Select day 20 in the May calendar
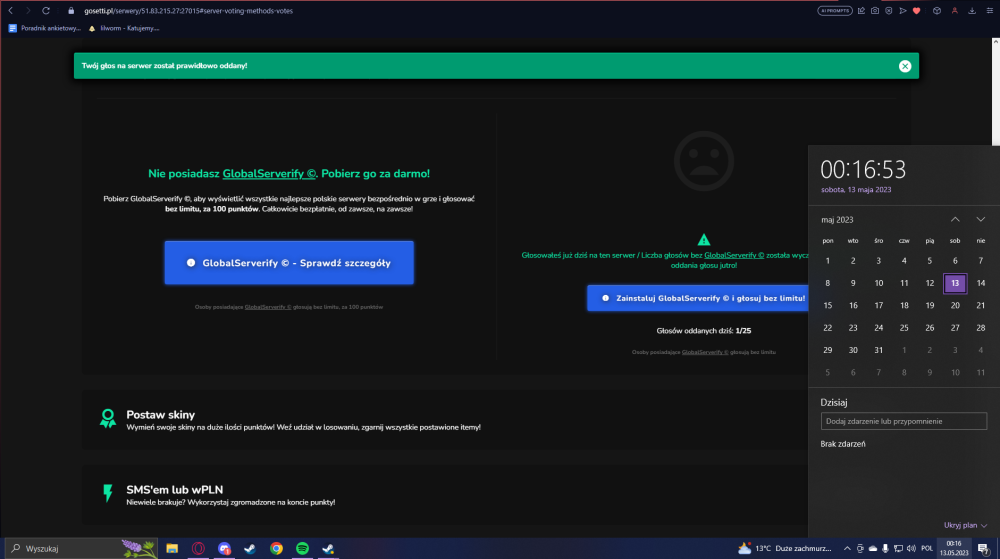 [x=955, y=305]
